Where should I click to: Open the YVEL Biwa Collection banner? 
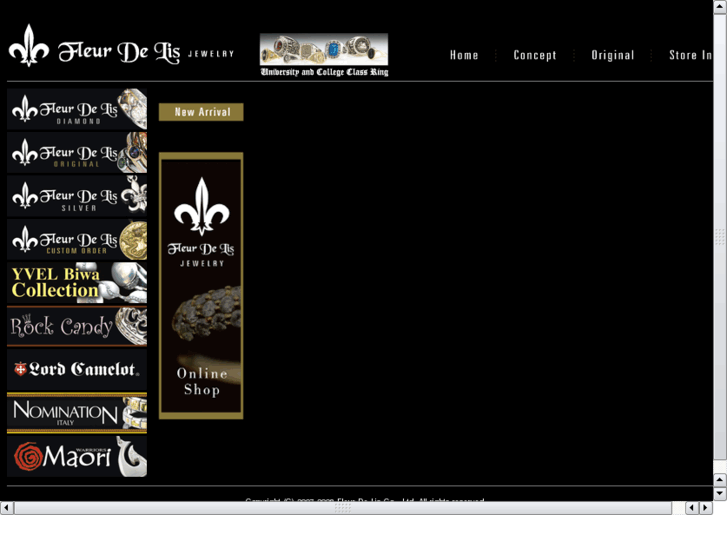pos(77,283)
